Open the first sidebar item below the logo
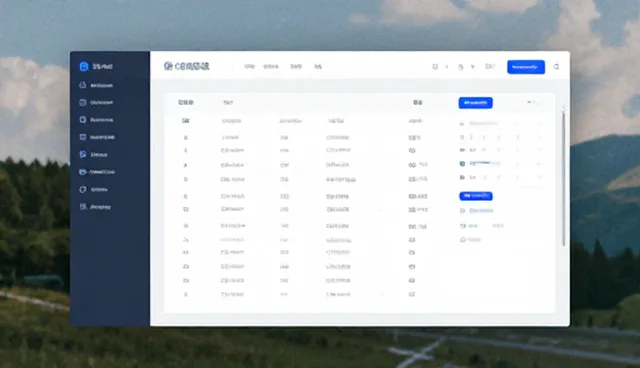The image size is (640, 368). pyautogui.click(x=96, y=85)
